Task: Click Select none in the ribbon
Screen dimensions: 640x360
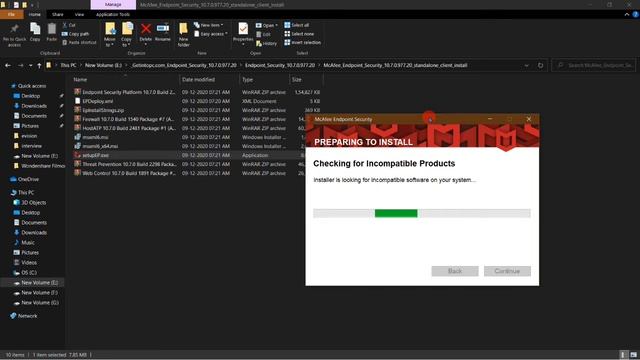Action: point(299,34)
